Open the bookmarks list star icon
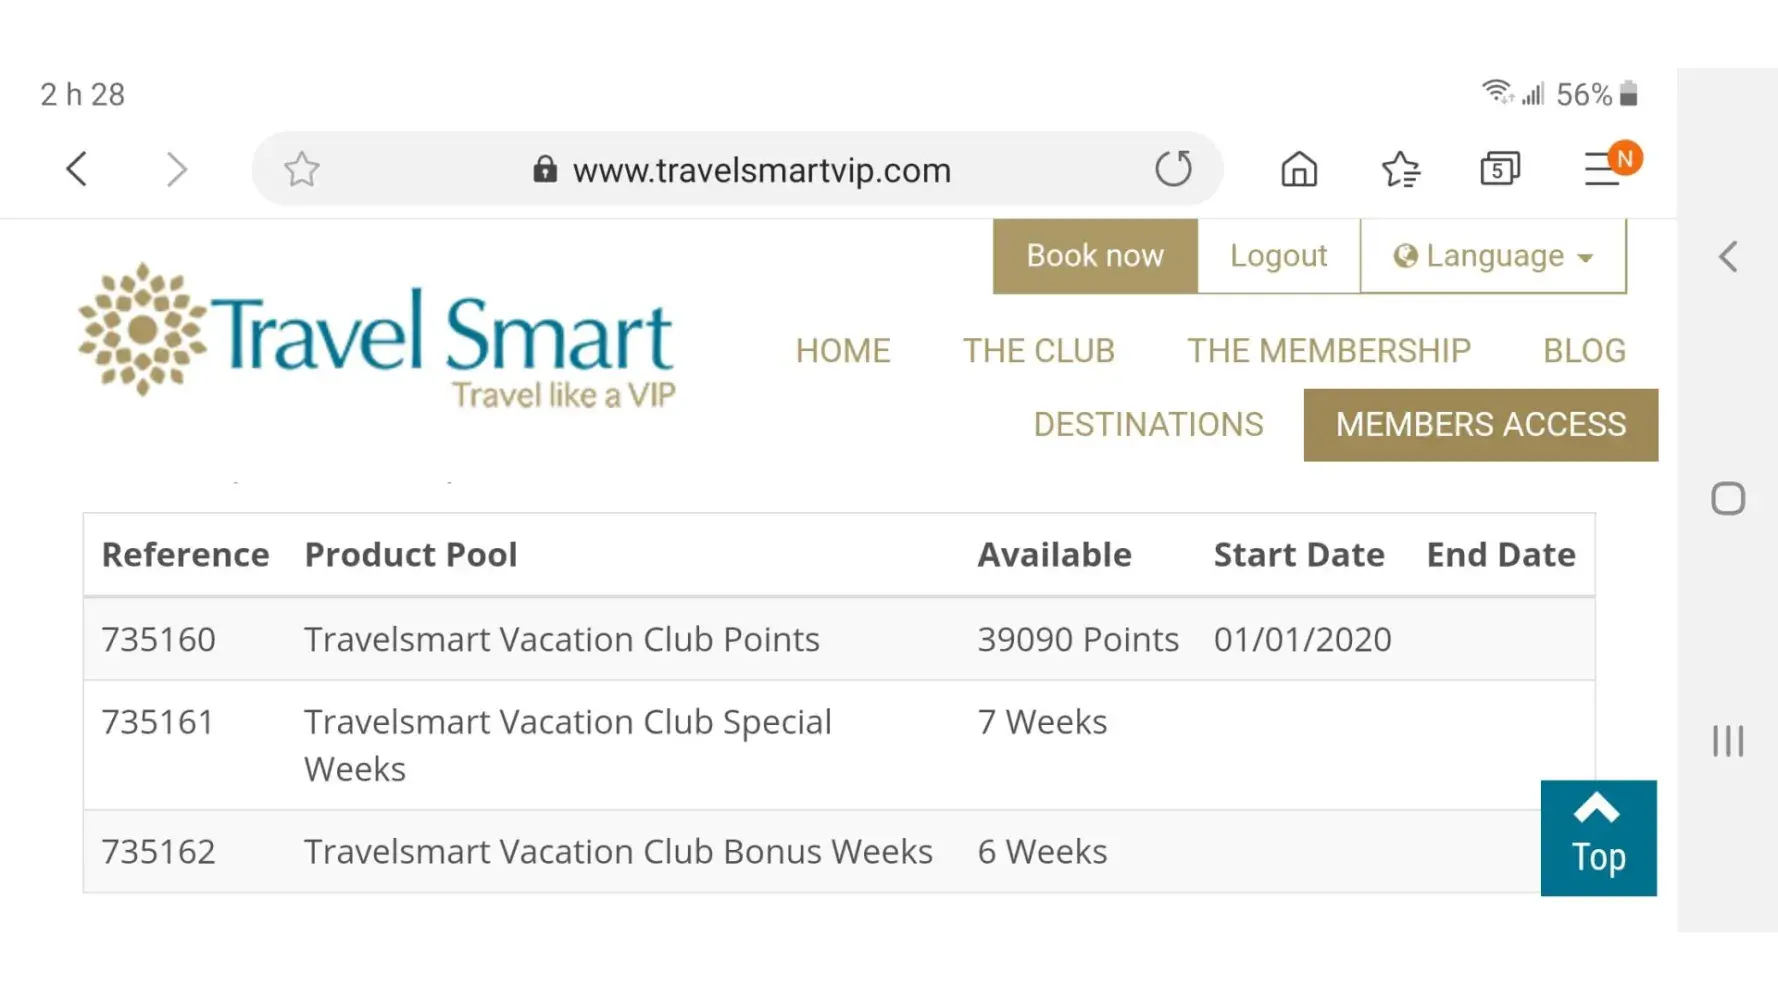The image size is (1778, 1000). [1400, 169]
